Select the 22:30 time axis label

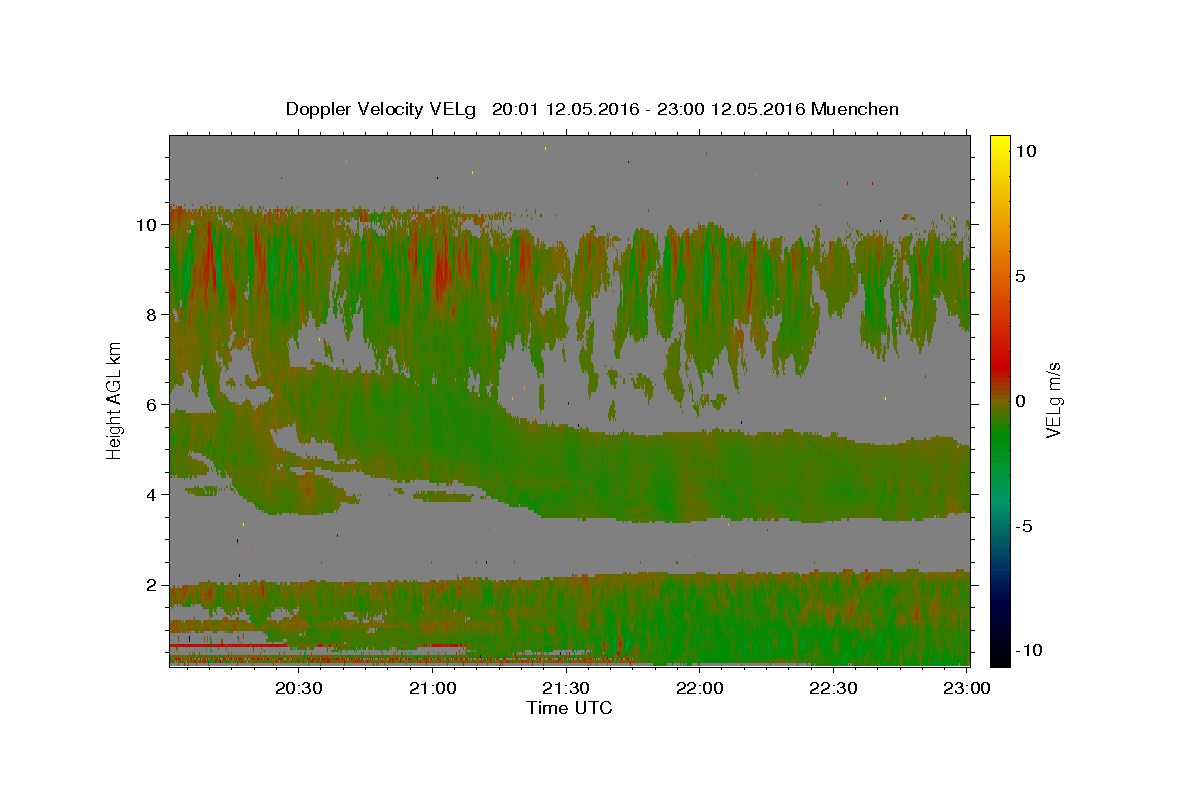(833, 688)
